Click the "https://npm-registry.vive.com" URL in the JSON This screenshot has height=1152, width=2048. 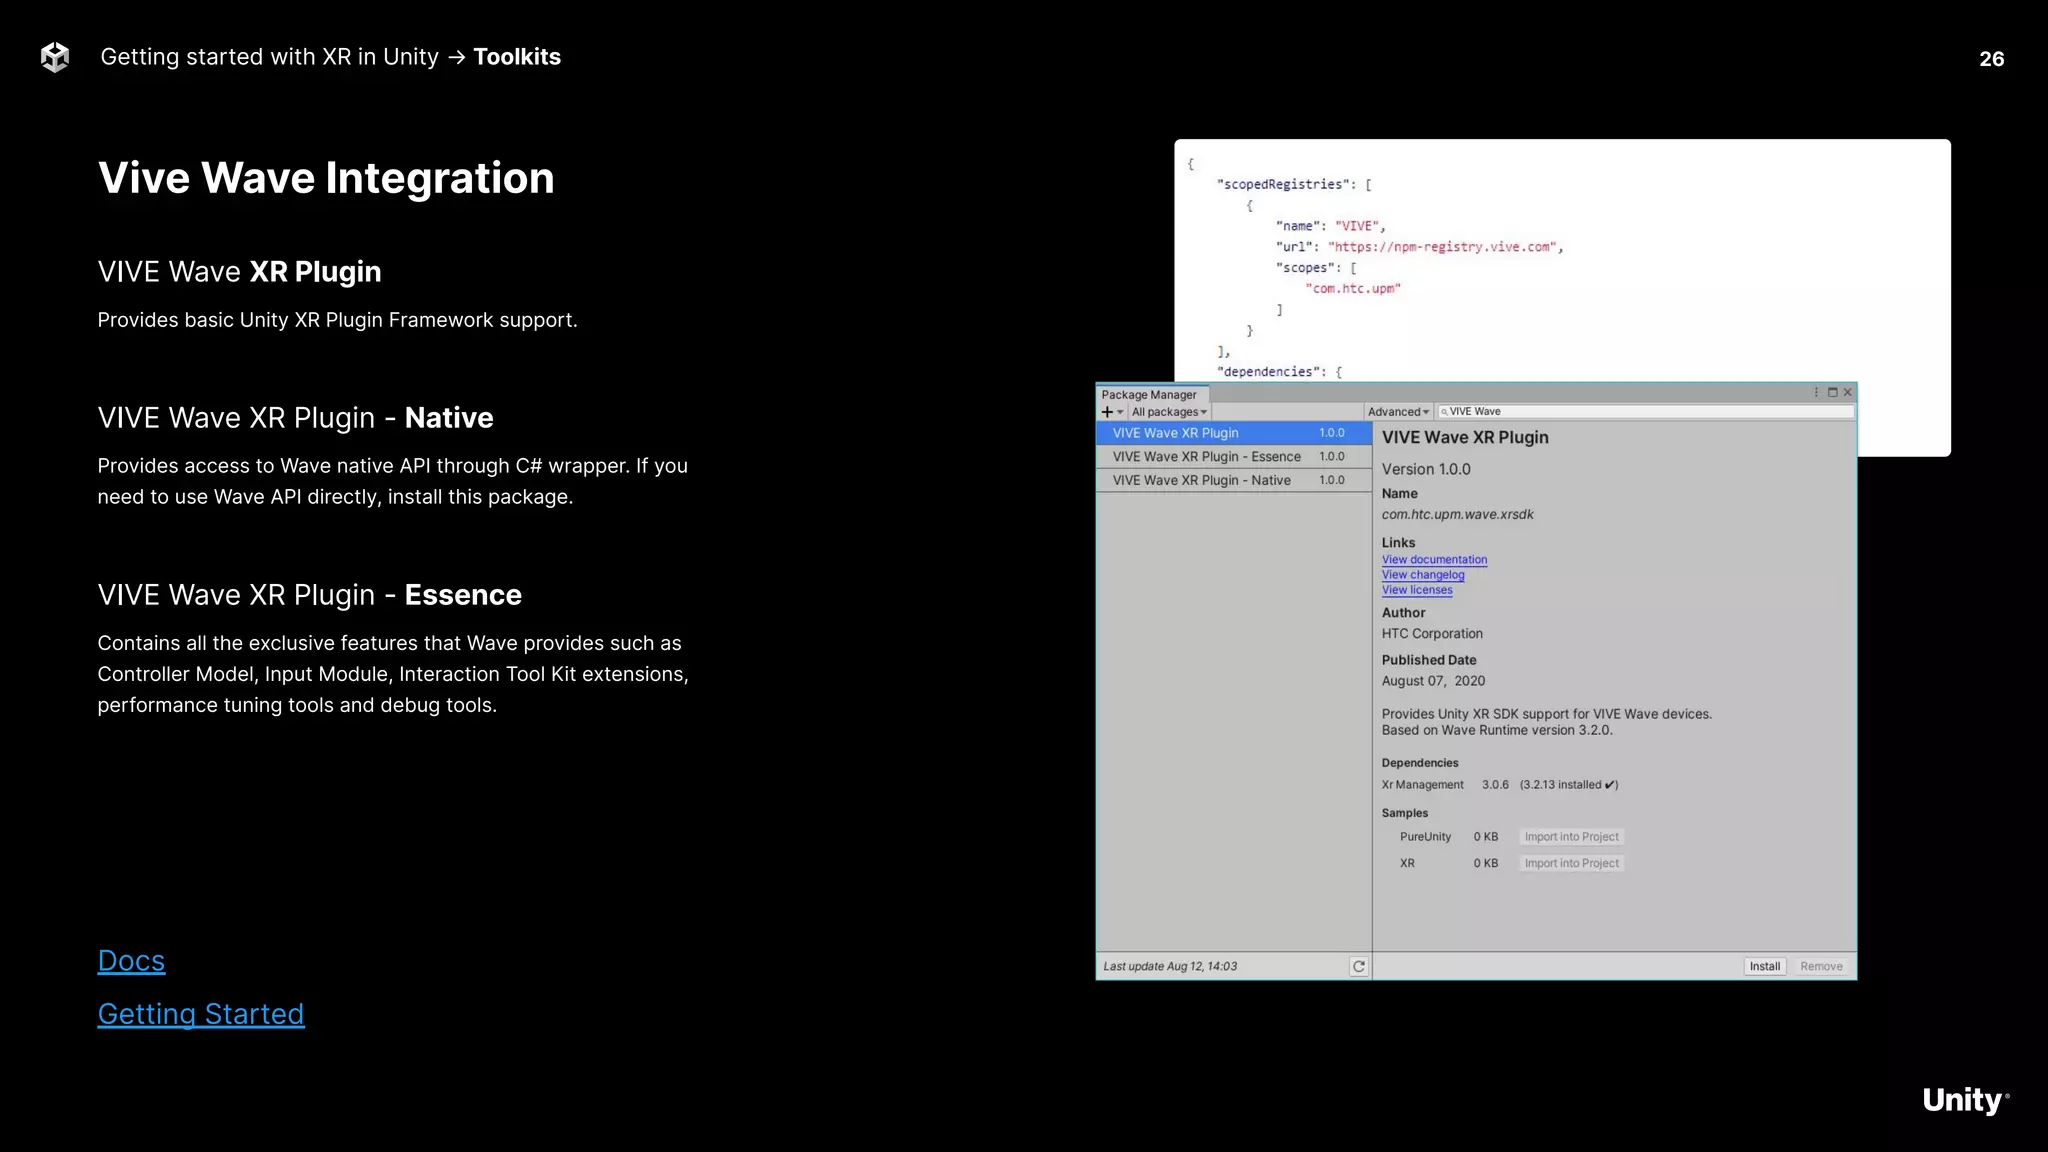pyautogui.click(x=1441, y=247)
